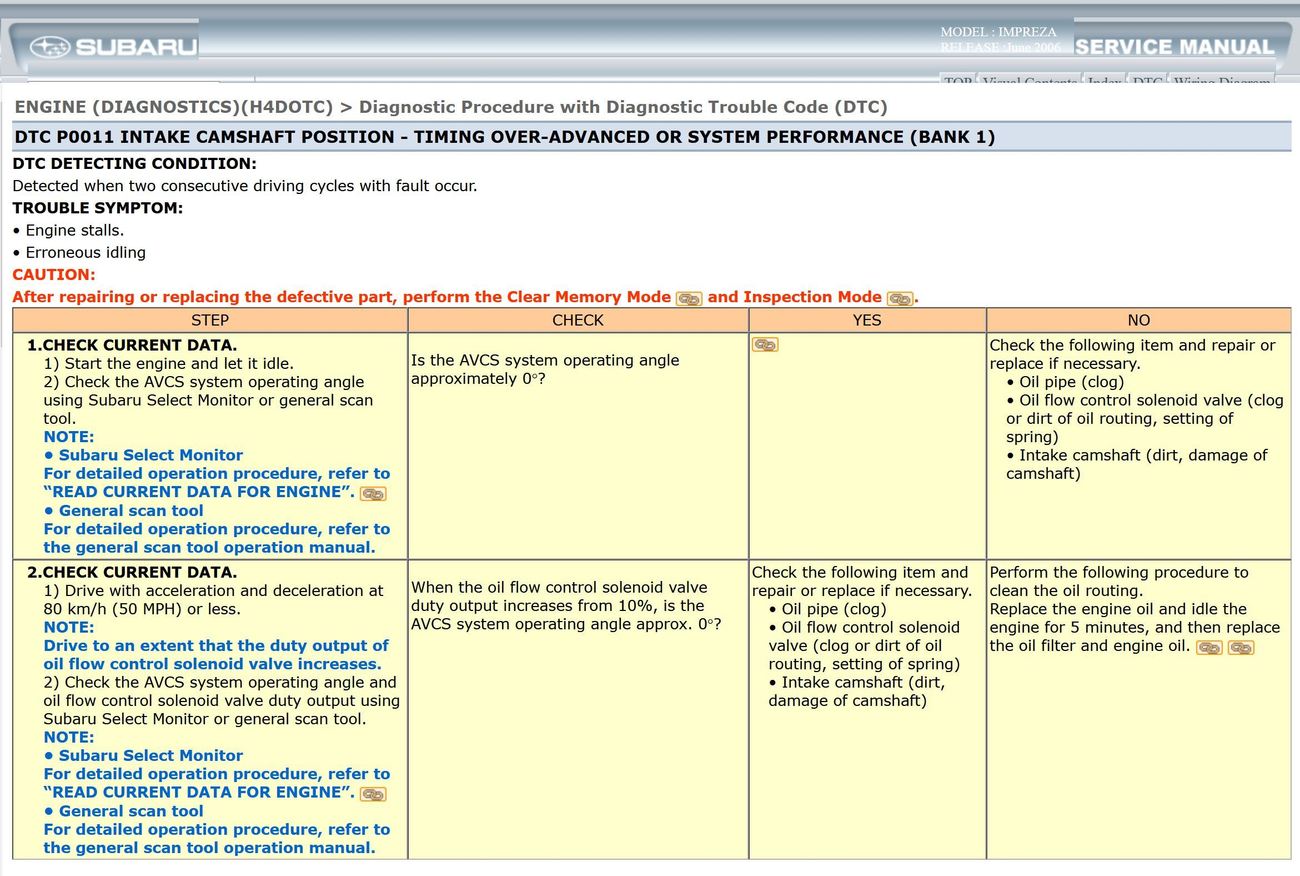Click second link icon after oil filter instruction

pos(1241,647)
